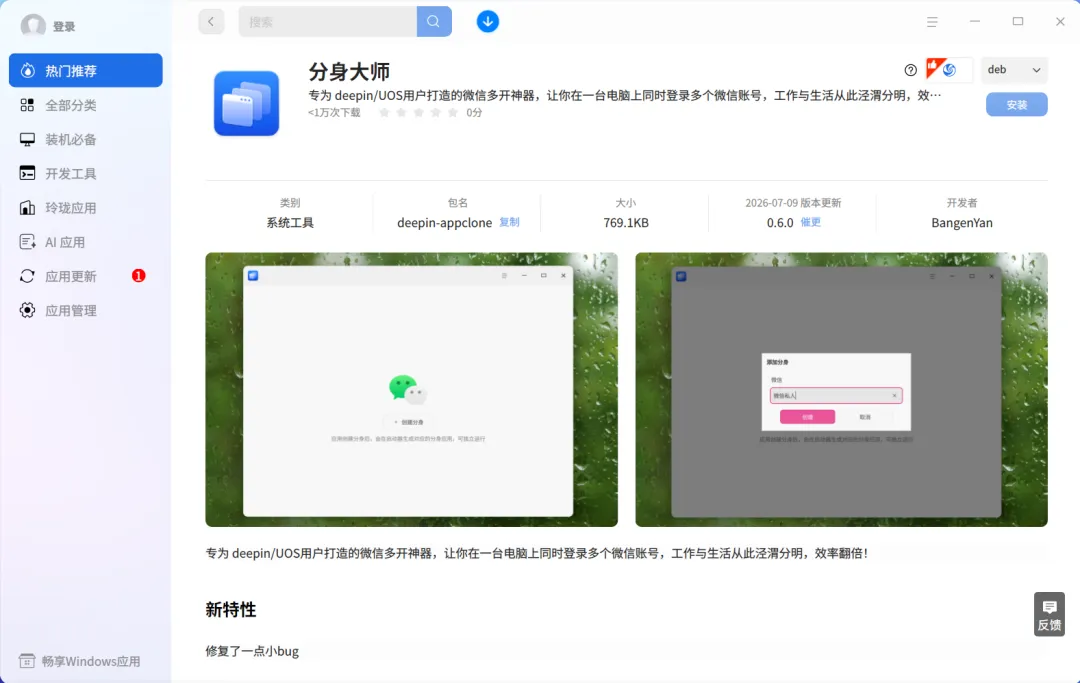Click the deepin-appclone package name
Viewport: 1080px width, 683px height.
tap(444, 222)
